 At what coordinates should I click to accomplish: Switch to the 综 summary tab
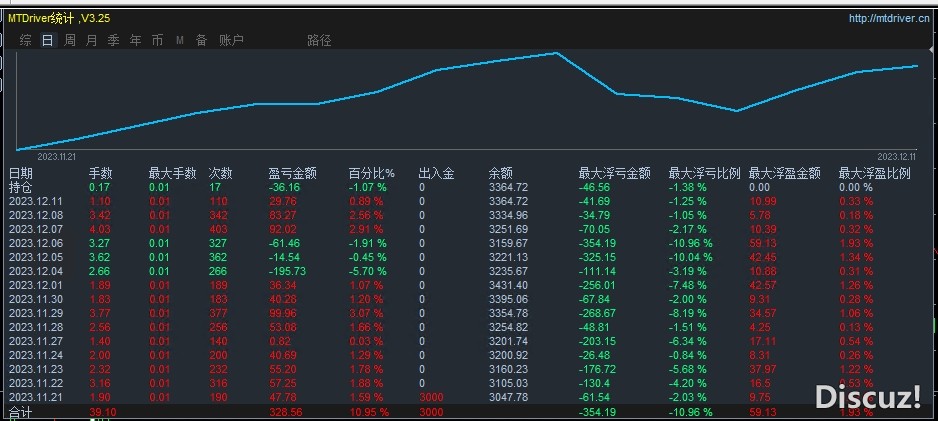[25, 41]
